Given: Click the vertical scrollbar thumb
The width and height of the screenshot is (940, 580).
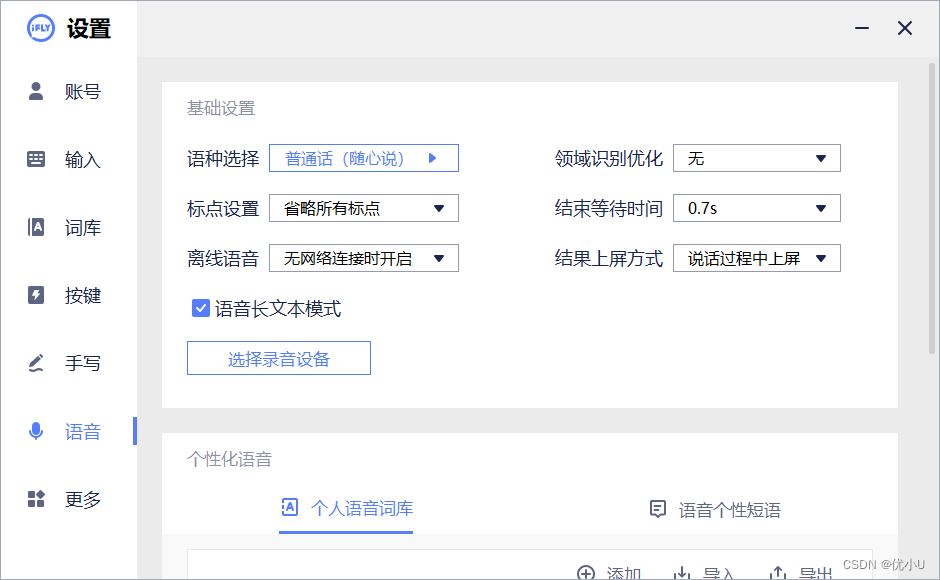Looking at the screenshot, I should (x=932, y=208).
